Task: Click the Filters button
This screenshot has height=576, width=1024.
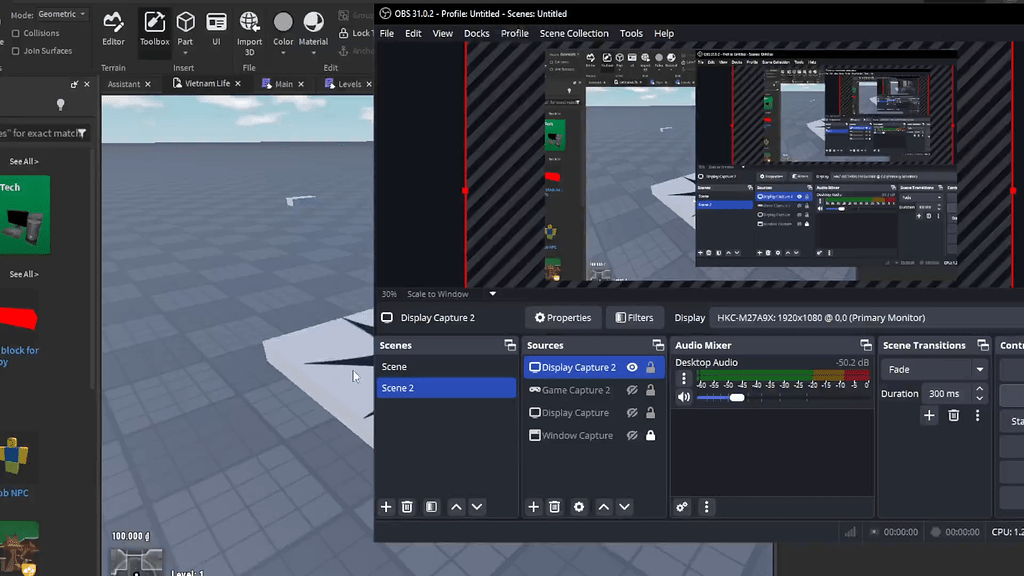Action: tap(634, 317)
